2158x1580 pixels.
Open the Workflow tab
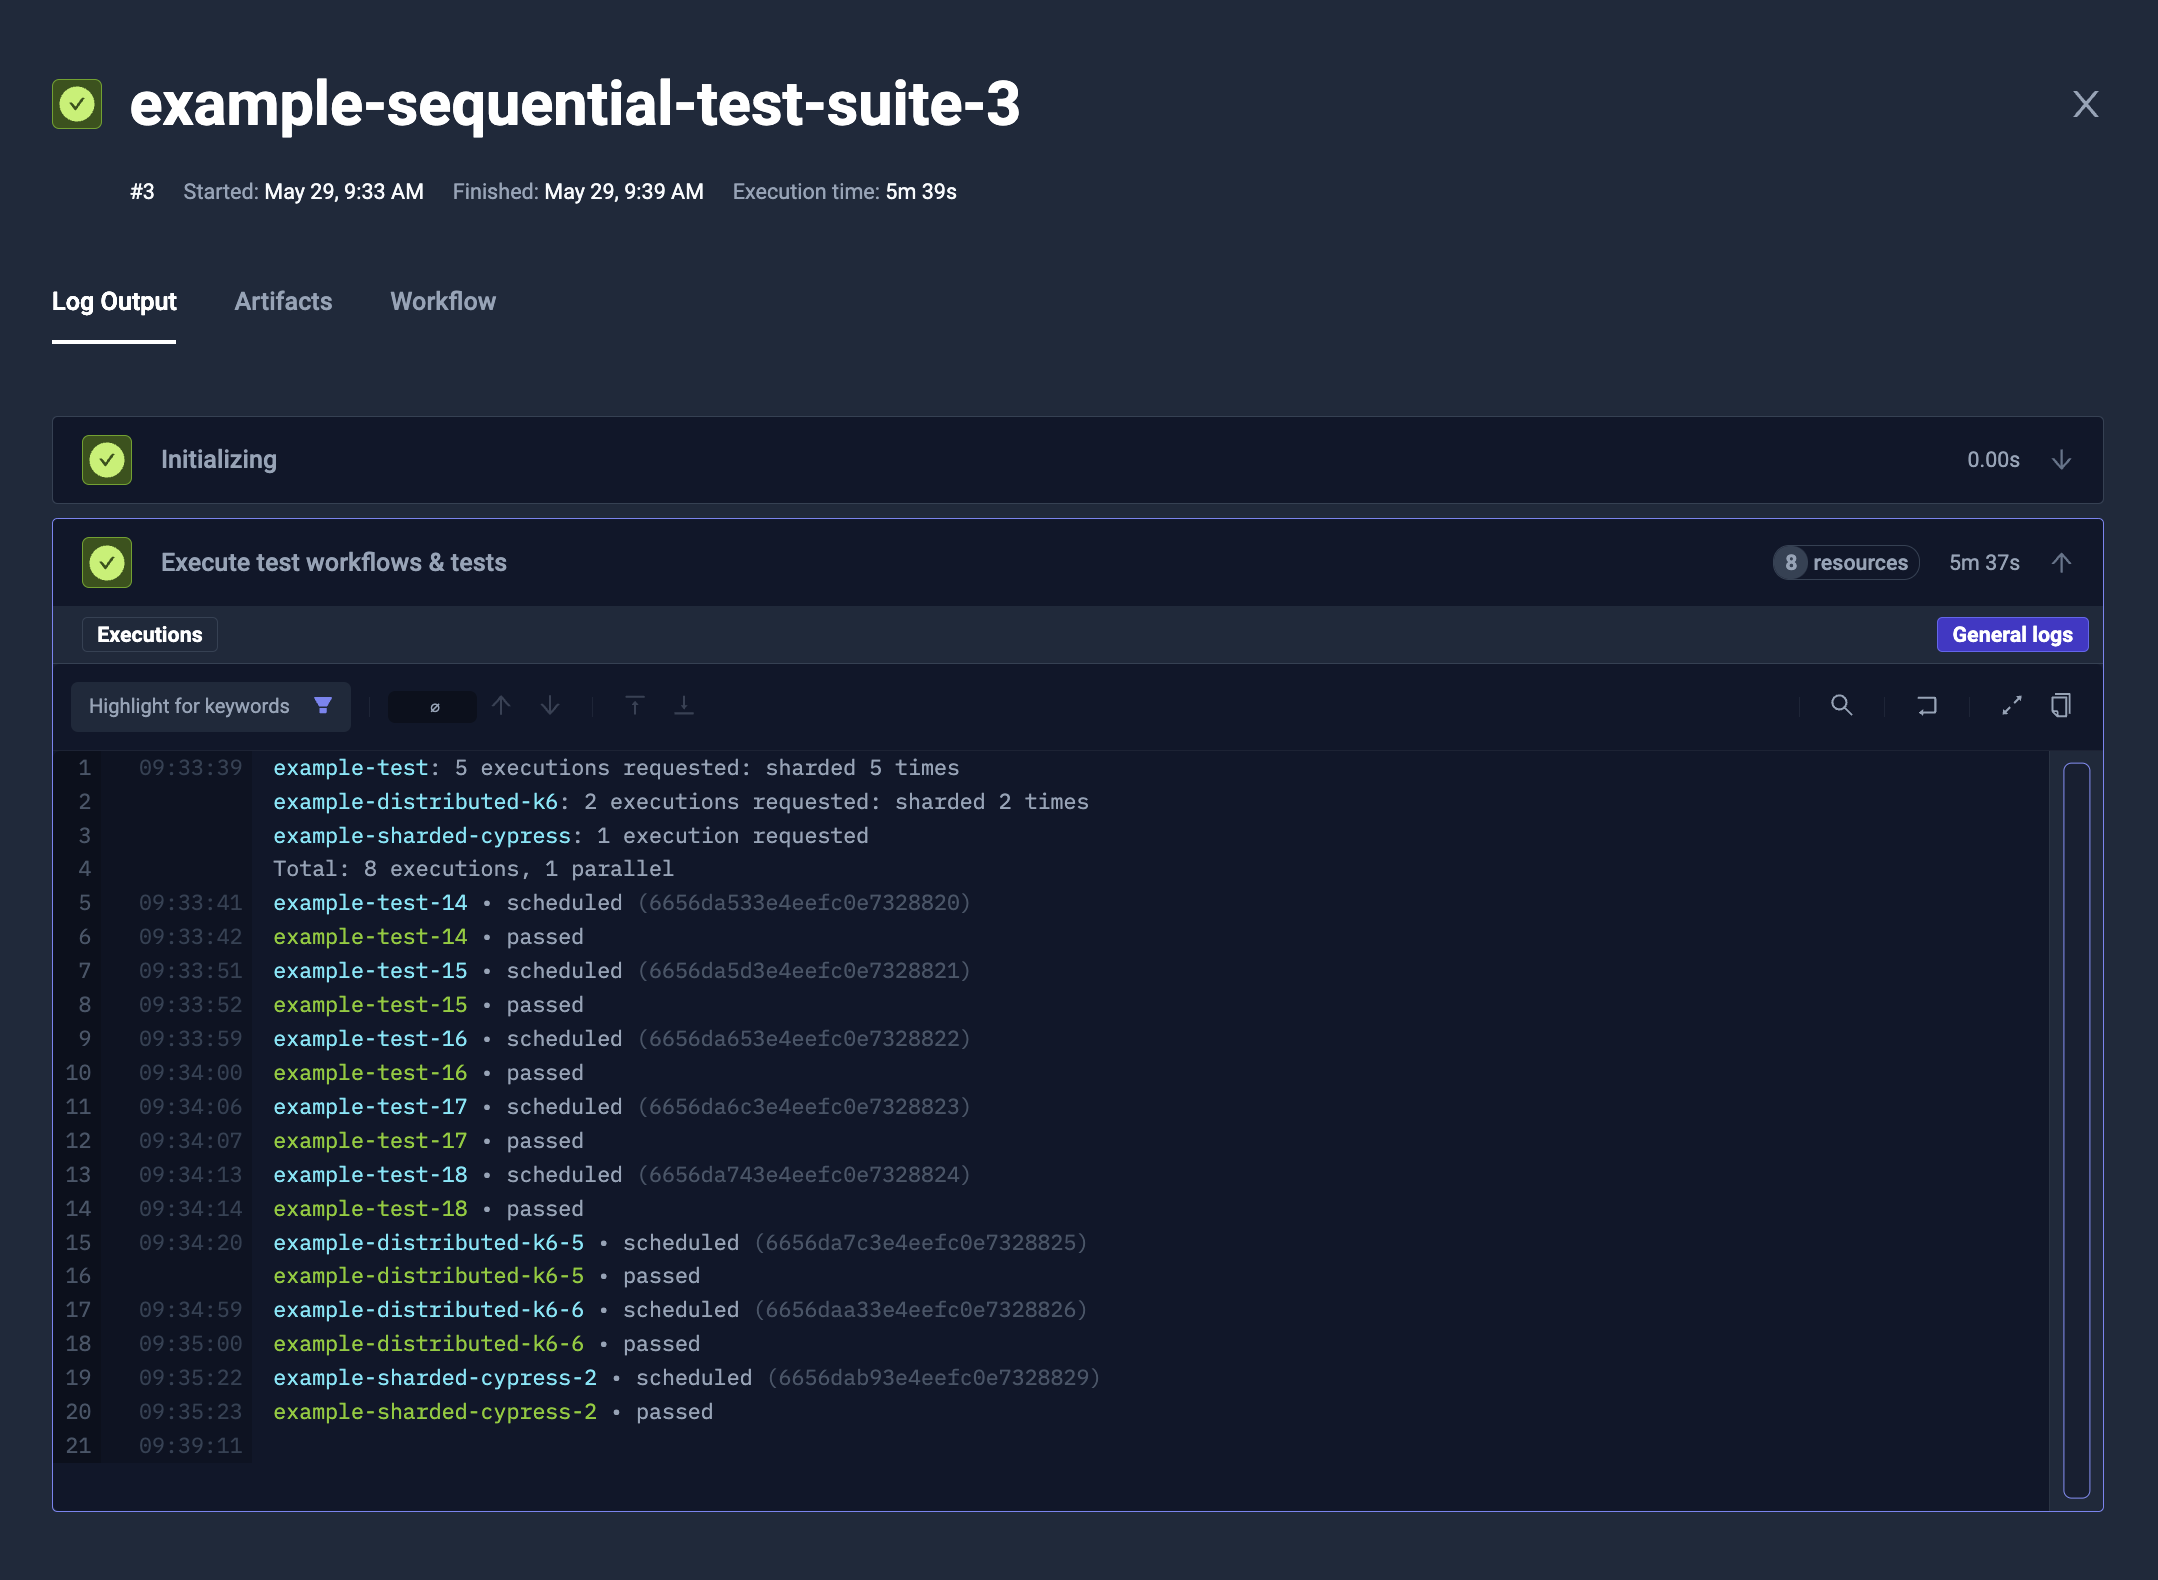(x=442, y=301)
